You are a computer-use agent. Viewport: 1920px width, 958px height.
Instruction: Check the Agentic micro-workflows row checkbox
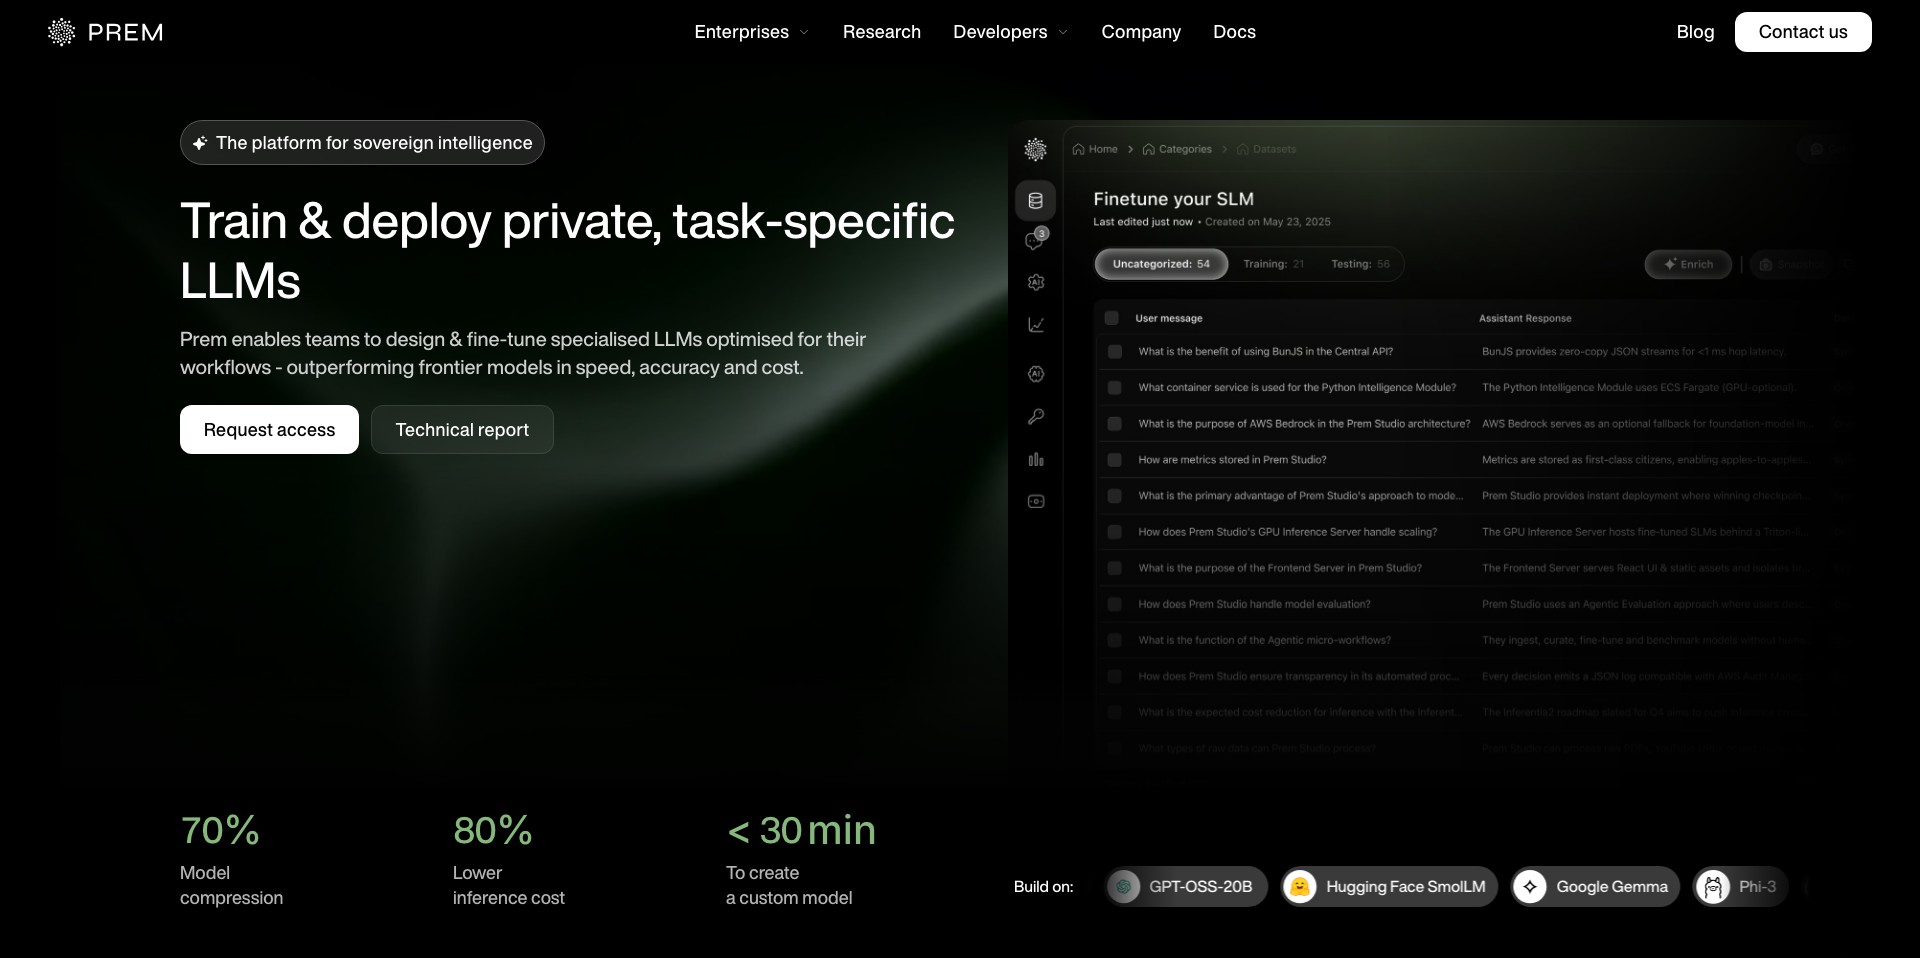[x=1114, y=640]
